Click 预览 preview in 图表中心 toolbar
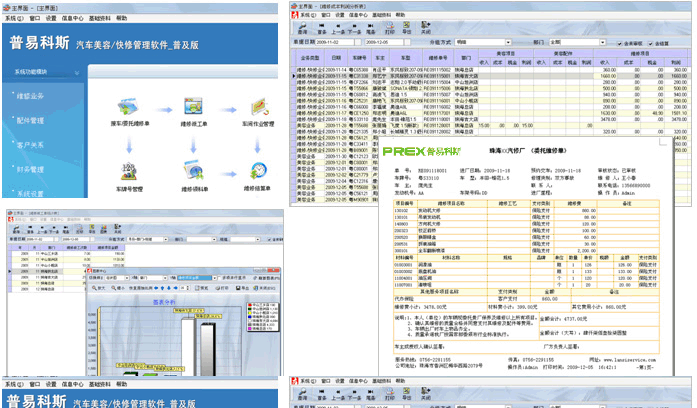The image size is (697, 408). click(202, 288)
